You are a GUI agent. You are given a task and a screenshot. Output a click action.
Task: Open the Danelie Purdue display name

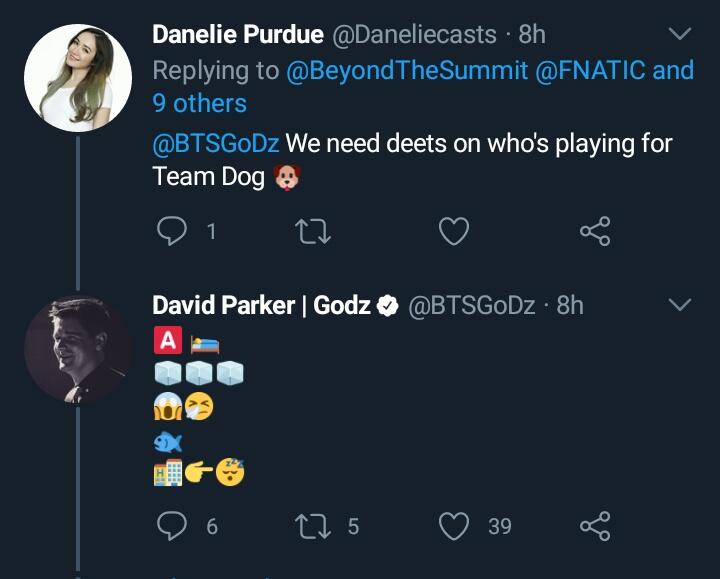tap(238, 34)
